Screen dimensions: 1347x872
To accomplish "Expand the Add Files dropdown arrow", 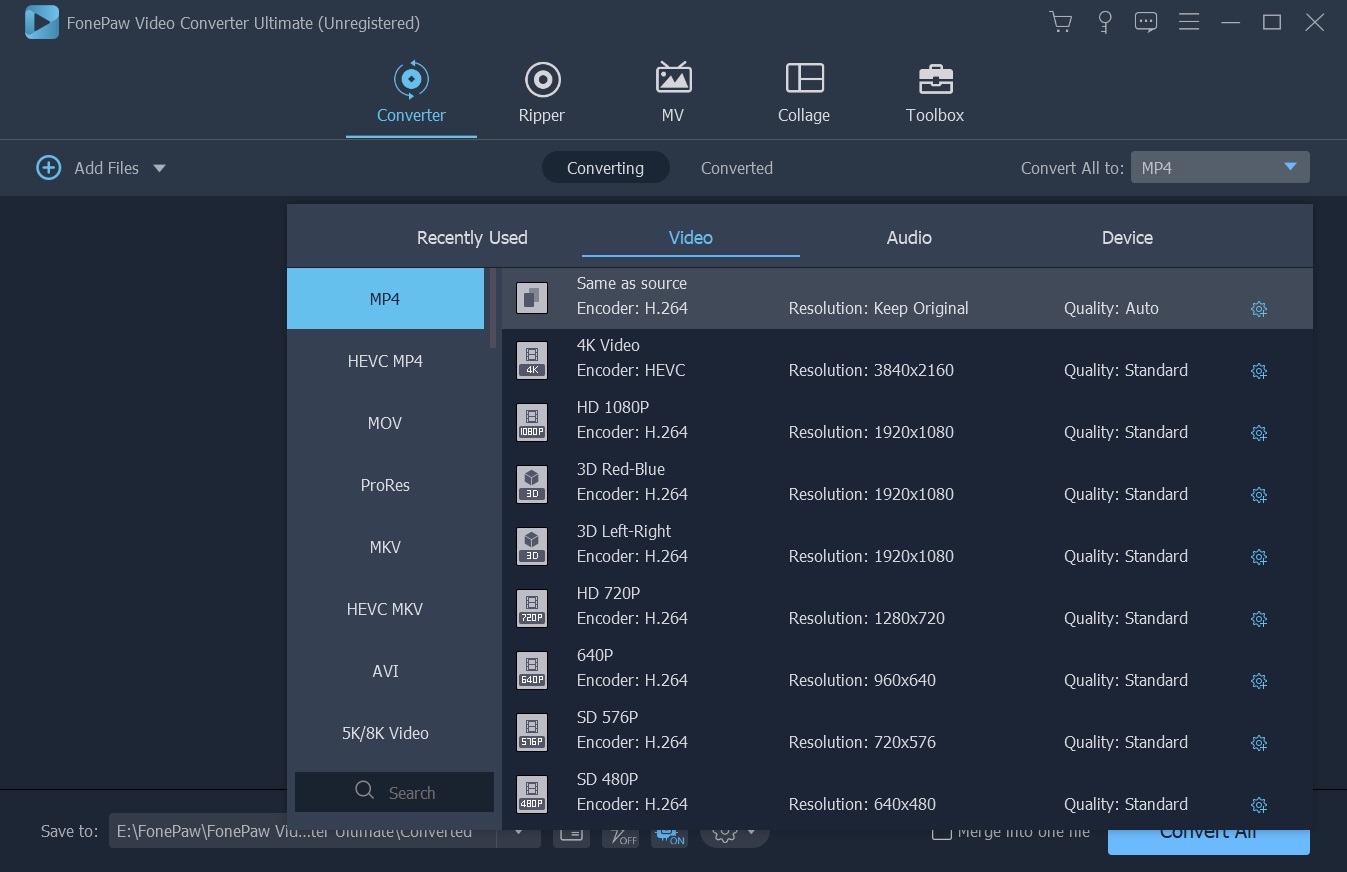I will (159, 168).
